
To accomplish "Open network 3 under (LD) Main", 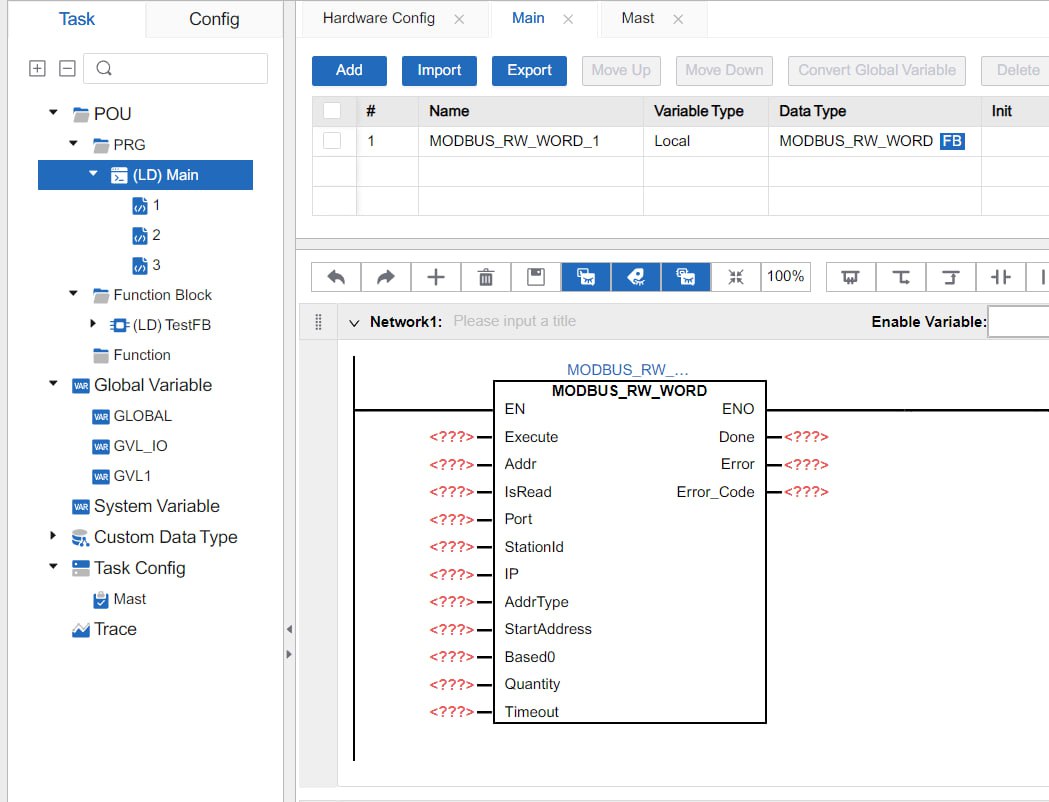I will pos(147,265).
